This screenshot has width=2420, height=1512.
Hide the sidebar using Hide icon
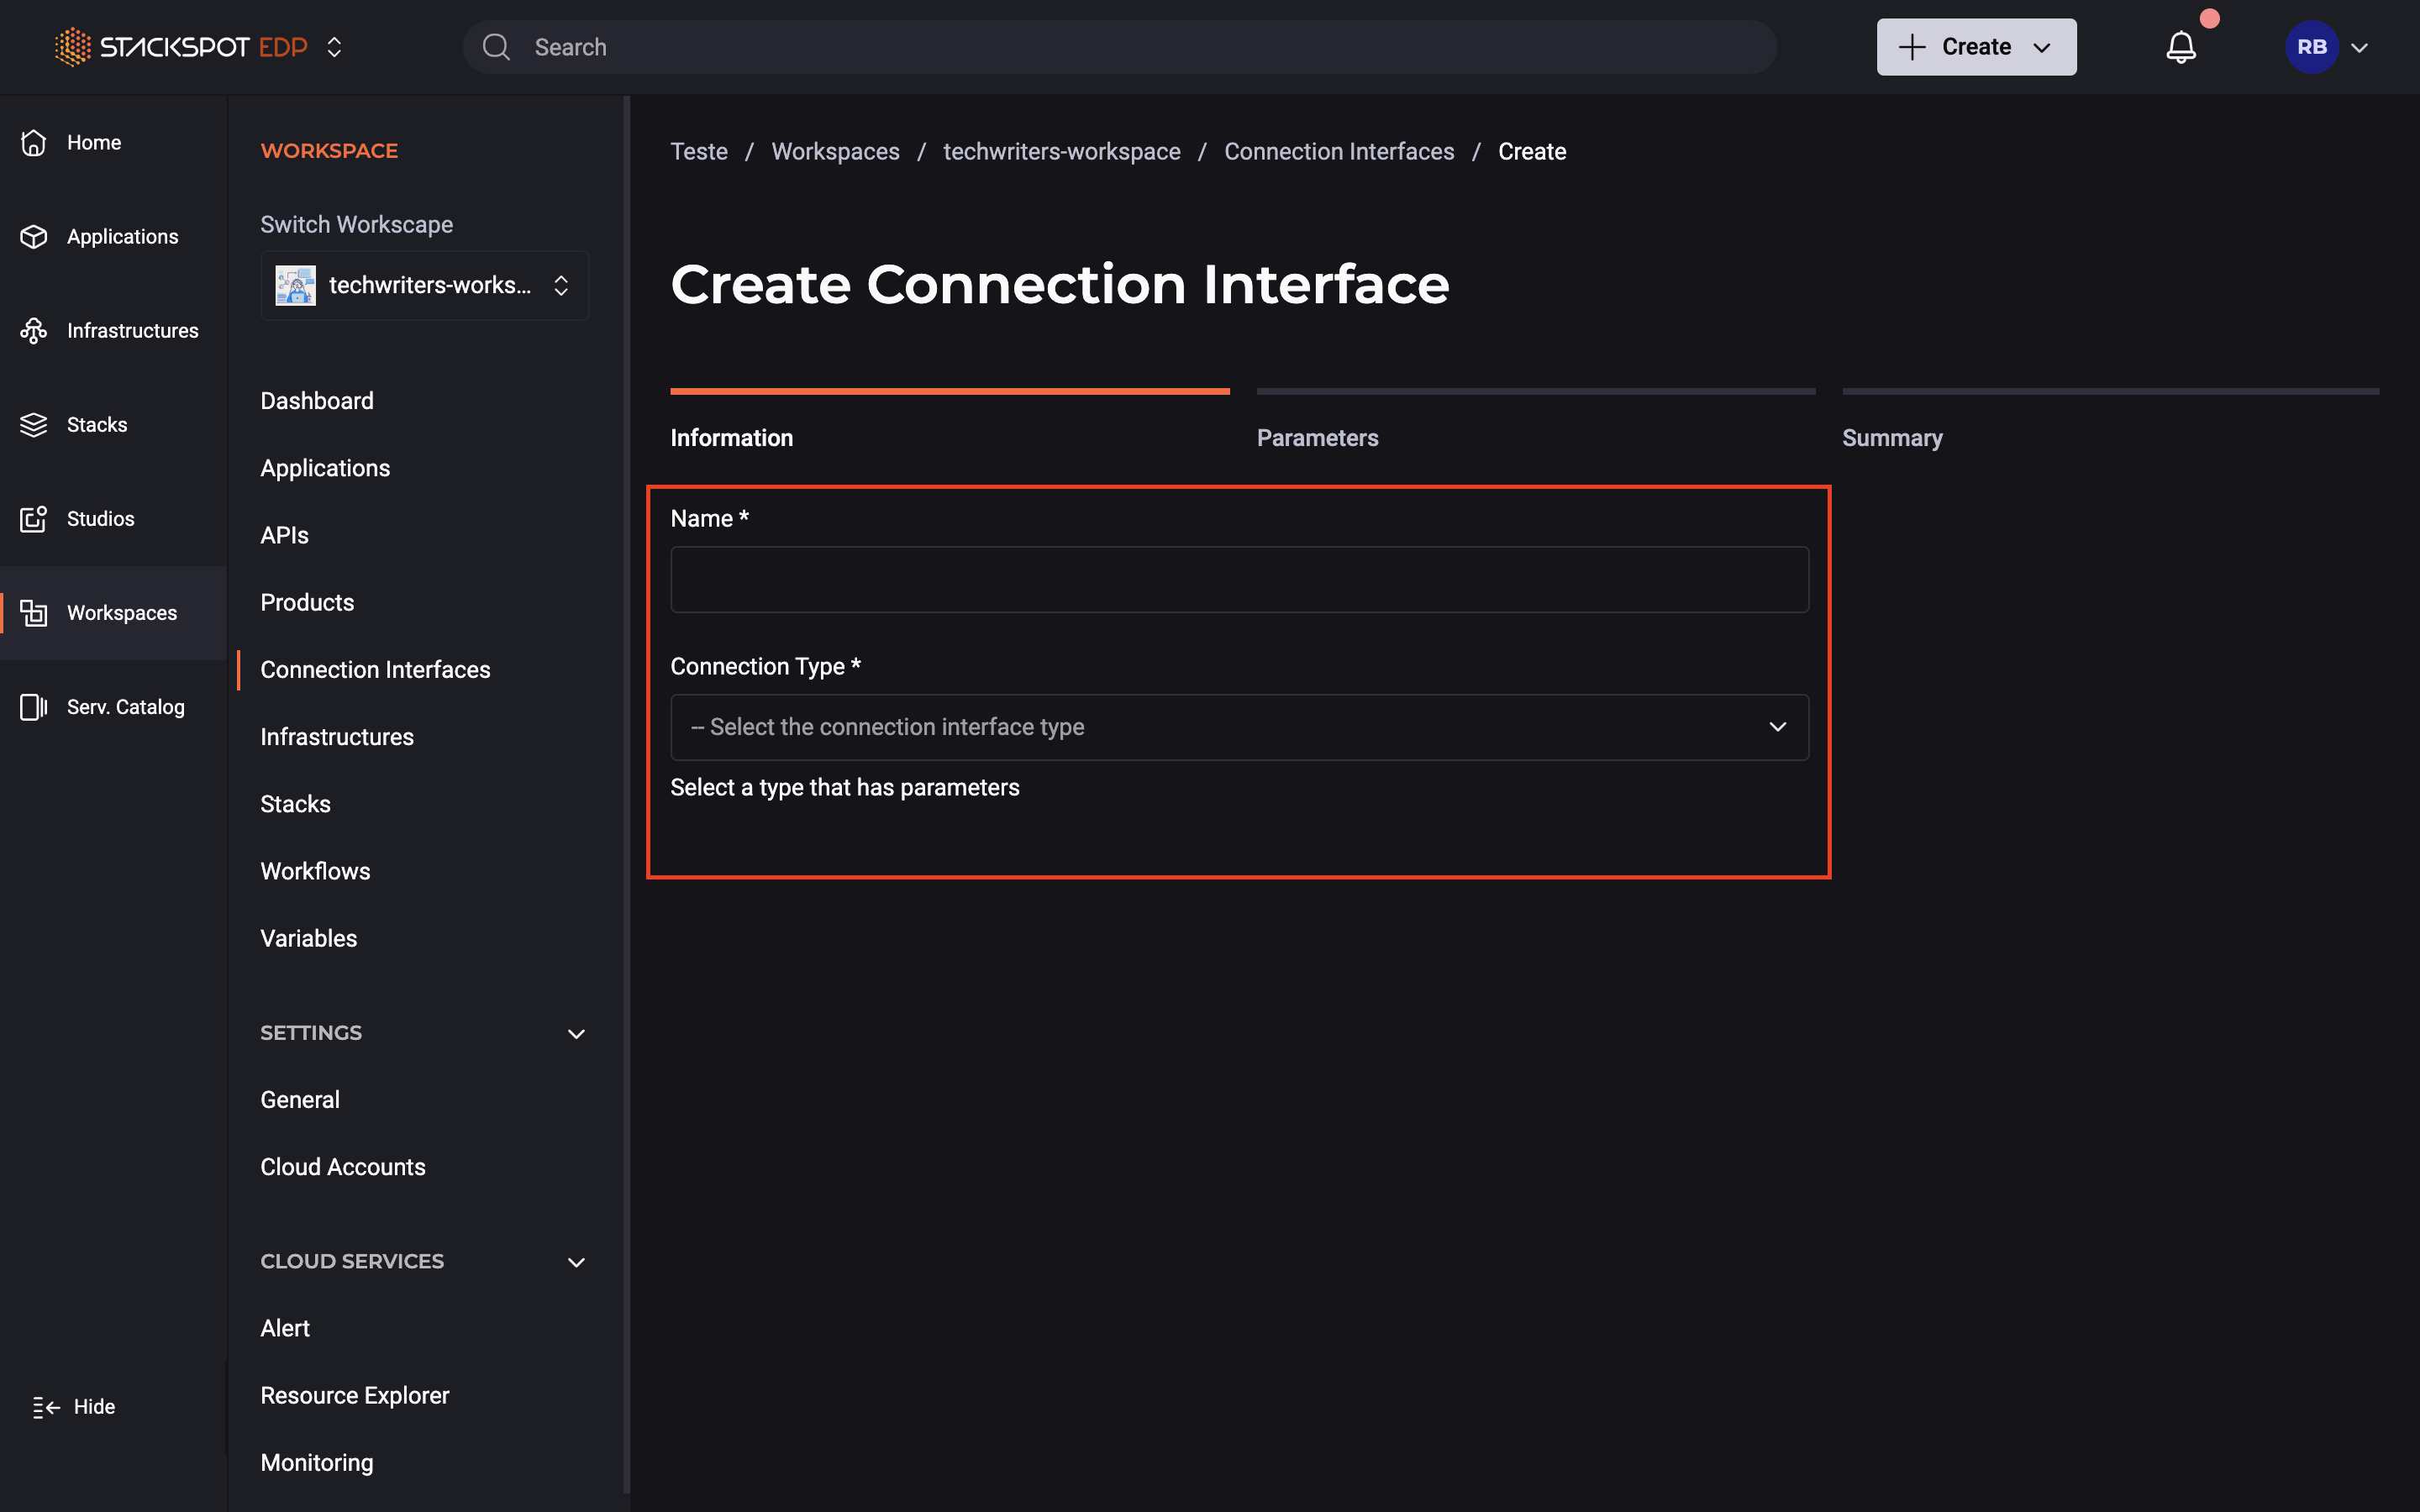(x=46, y=1407)
